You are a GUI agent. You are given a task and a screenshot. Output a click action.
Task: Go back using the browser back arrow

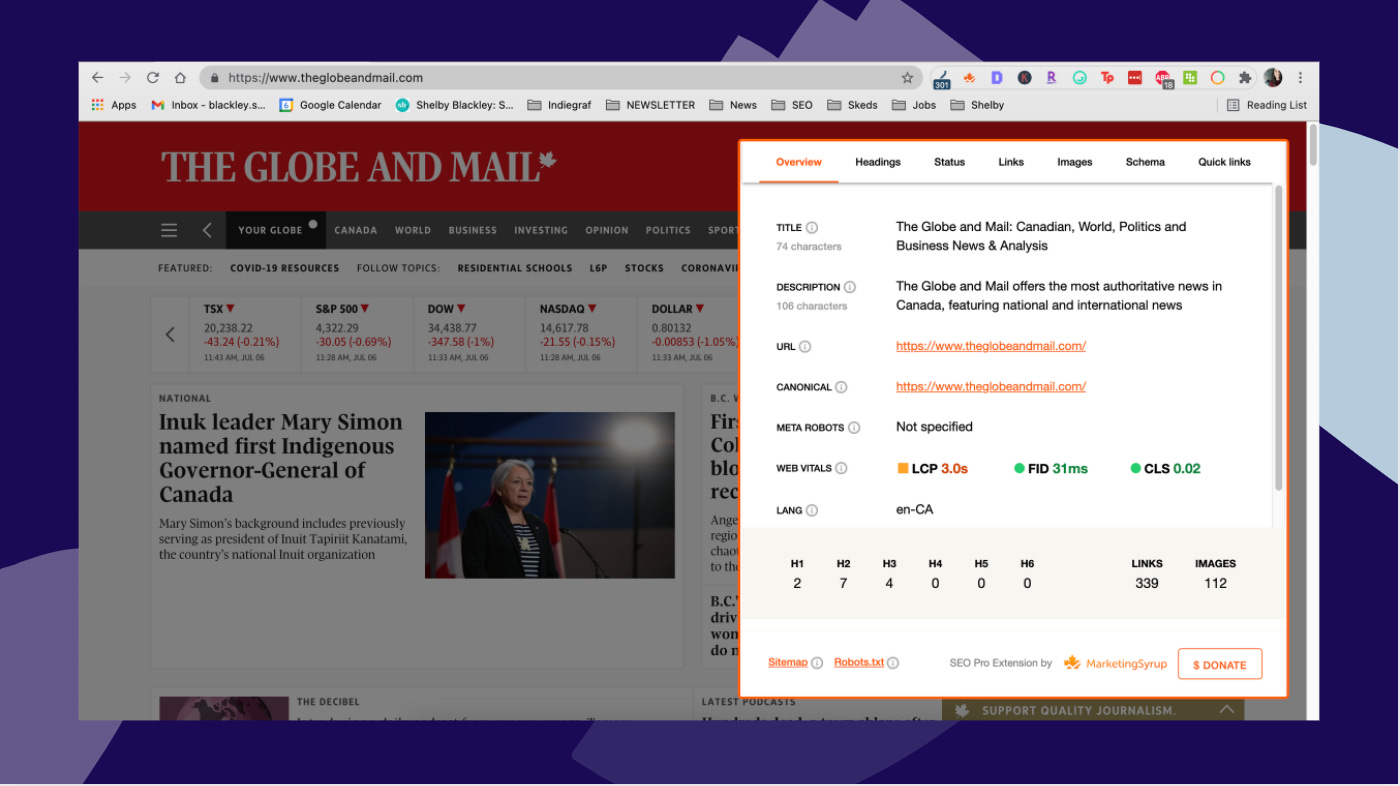[97, 77]
